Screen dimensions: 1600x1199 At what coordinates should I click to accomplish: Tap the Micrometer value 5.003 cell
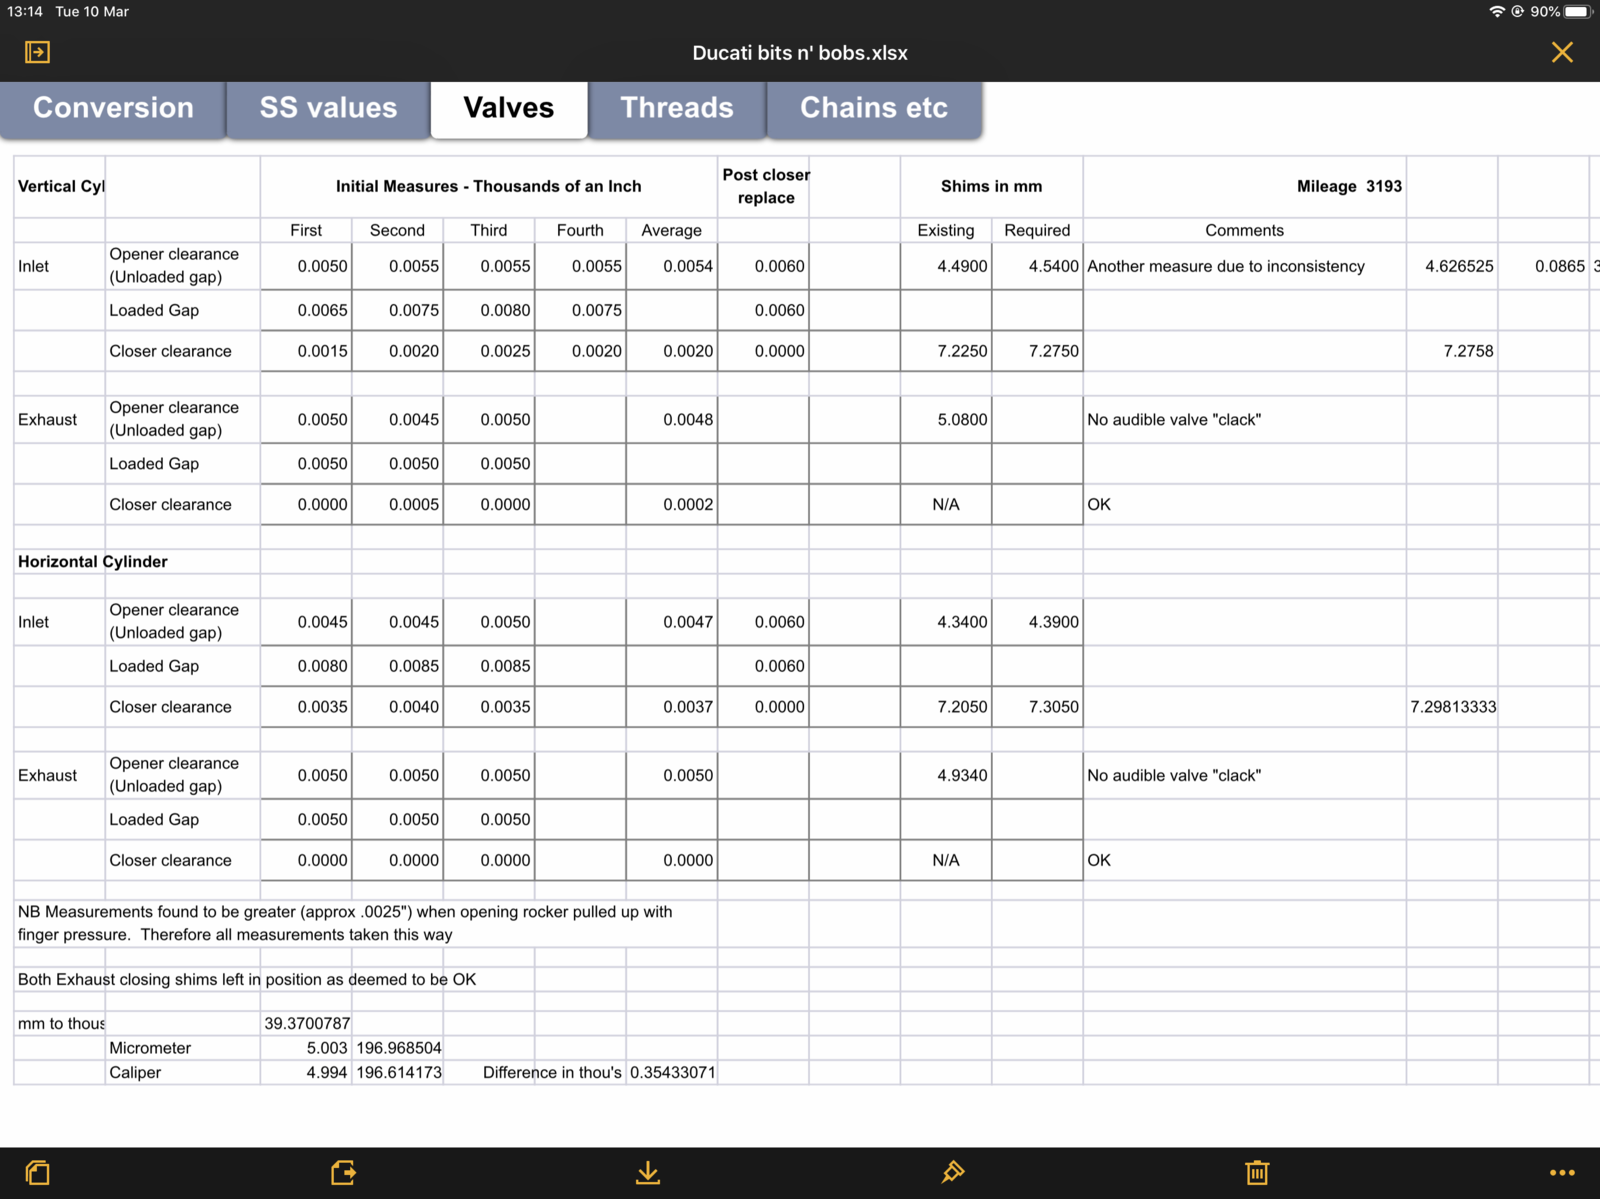307,1048
